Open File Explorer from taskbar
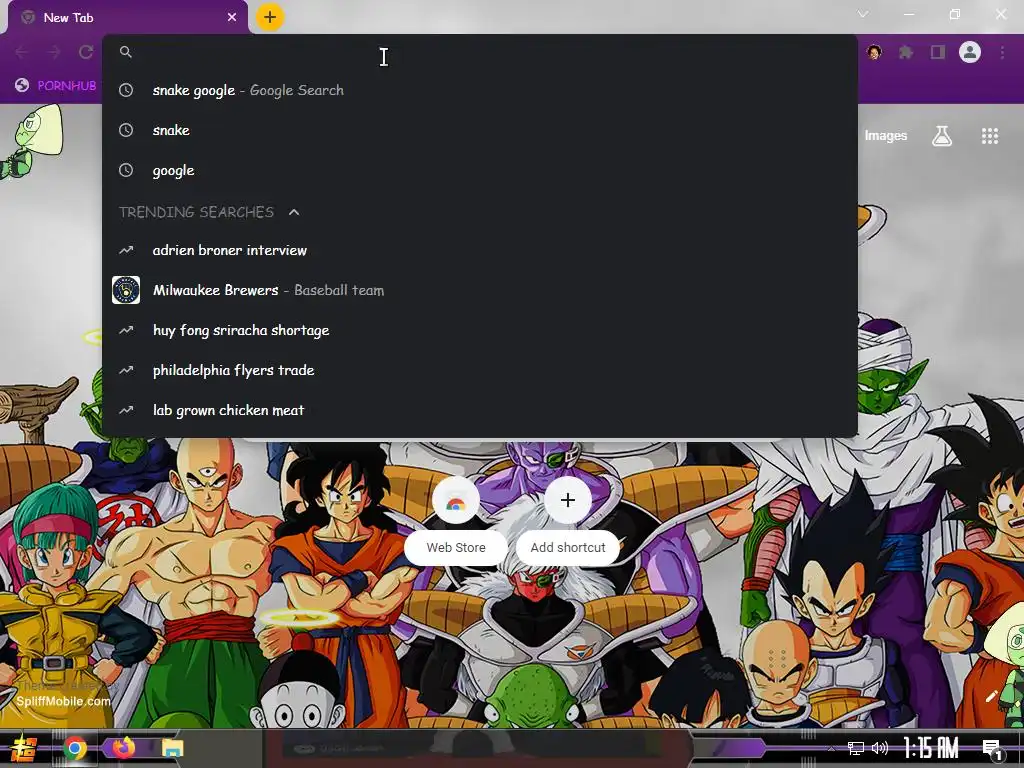This screenshot has height=768, width=1024. click(172, 748)
